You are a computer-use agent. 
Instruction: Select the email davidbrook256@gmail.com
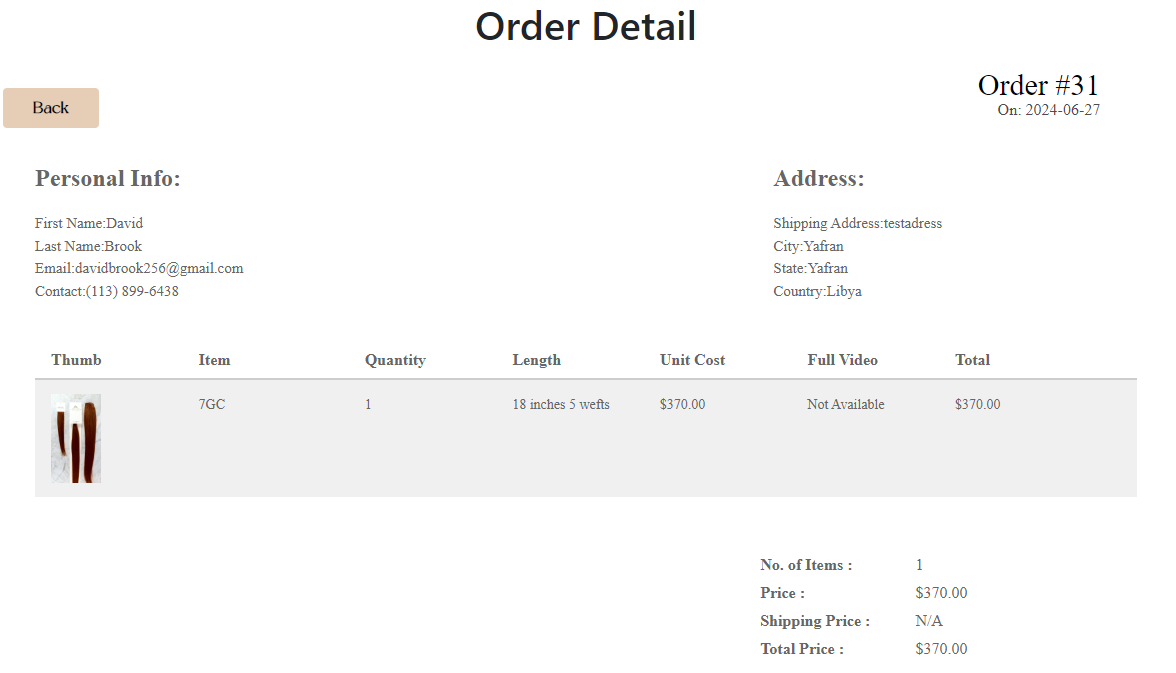point(159,268)
